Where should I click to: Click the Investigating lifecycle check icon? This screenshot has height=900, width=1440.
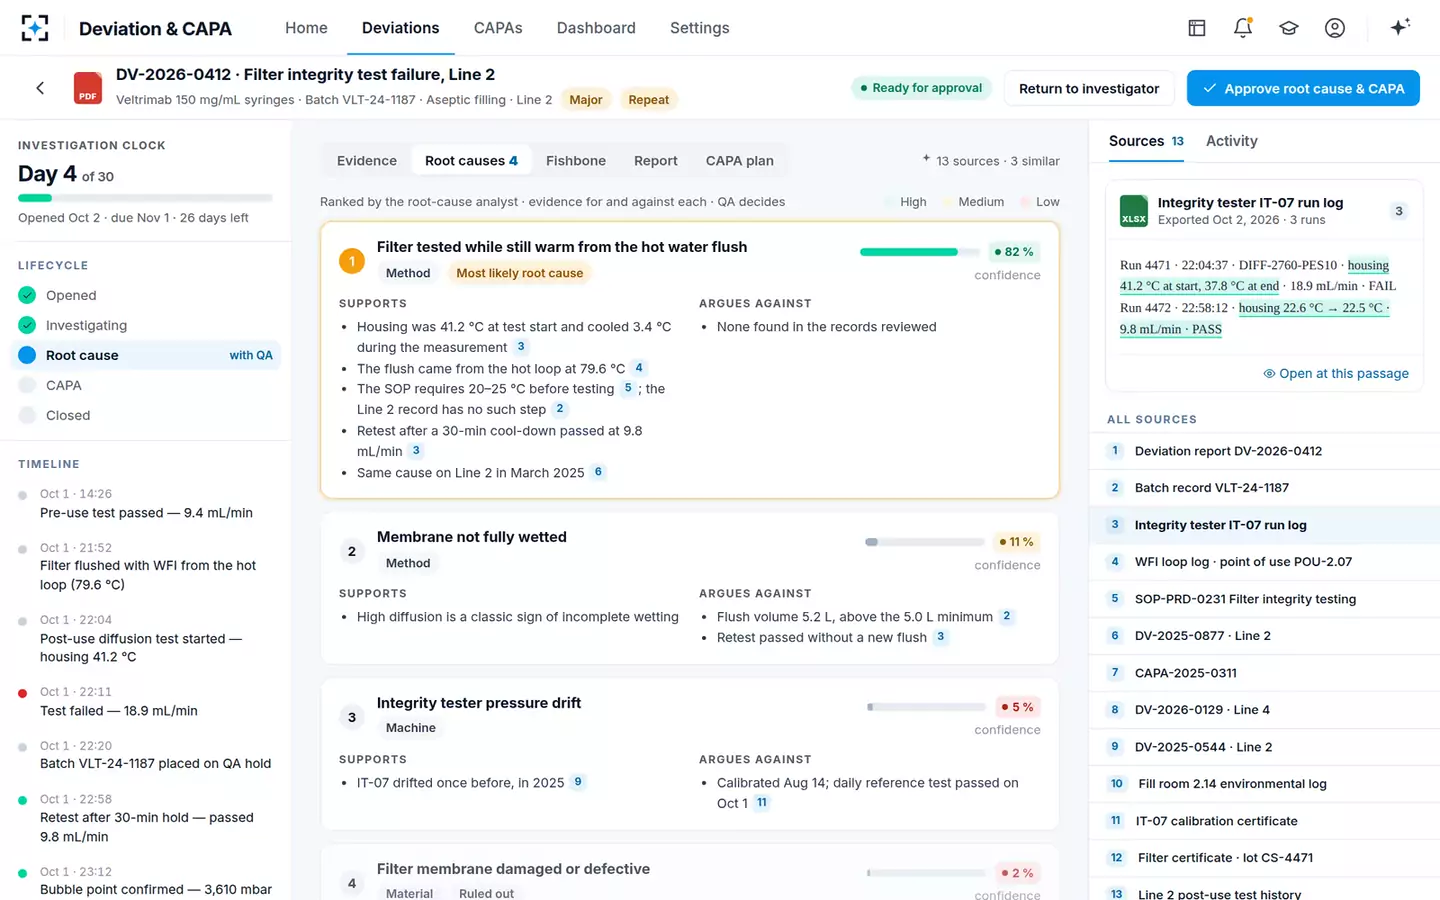(27, 325)
